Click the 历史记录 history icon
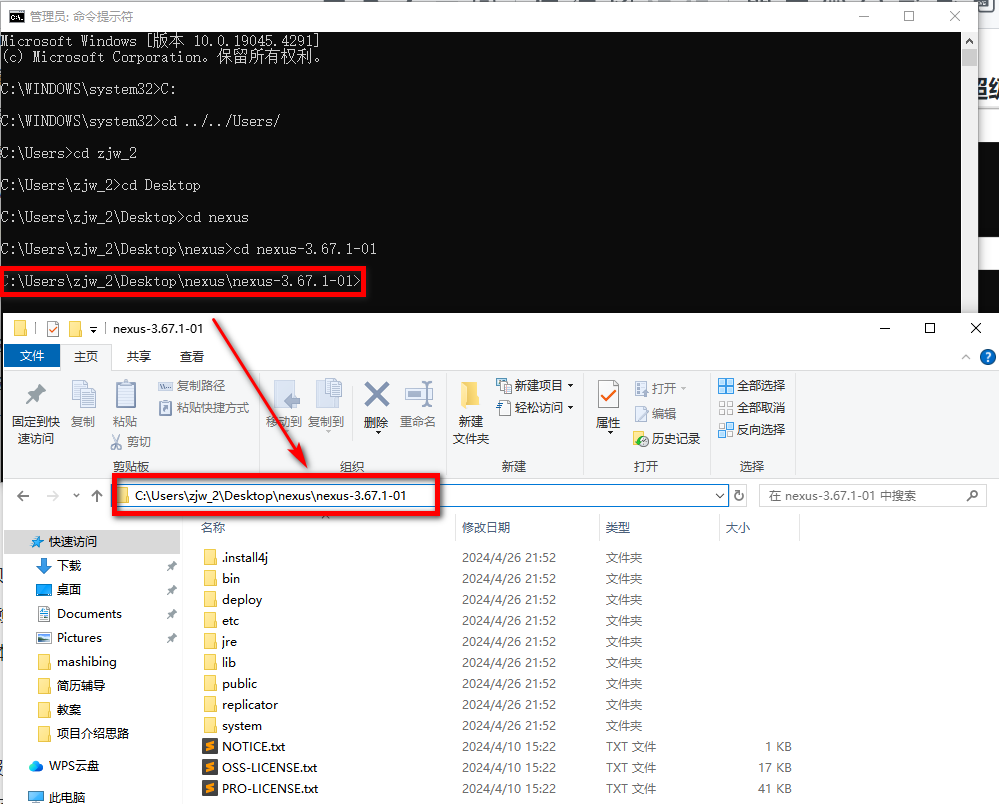 [642, 439]
